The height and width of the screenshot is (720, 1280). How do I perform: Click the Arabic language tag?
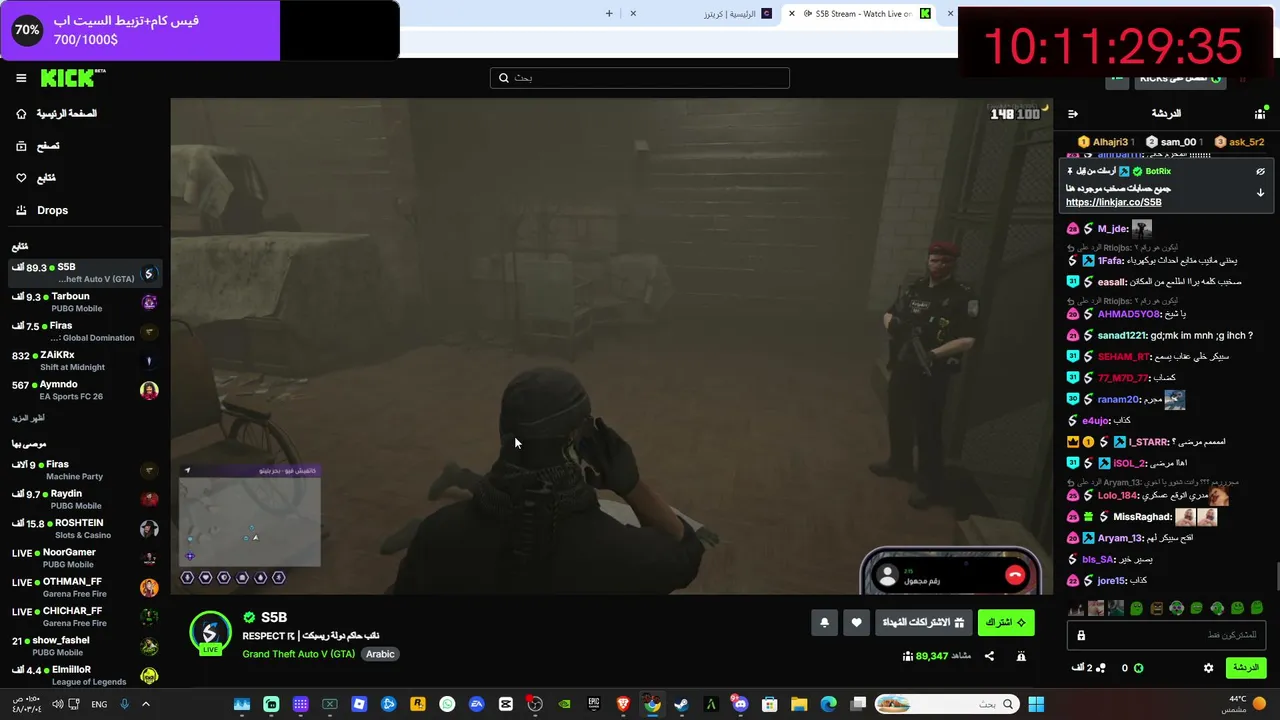click(380, 654)
